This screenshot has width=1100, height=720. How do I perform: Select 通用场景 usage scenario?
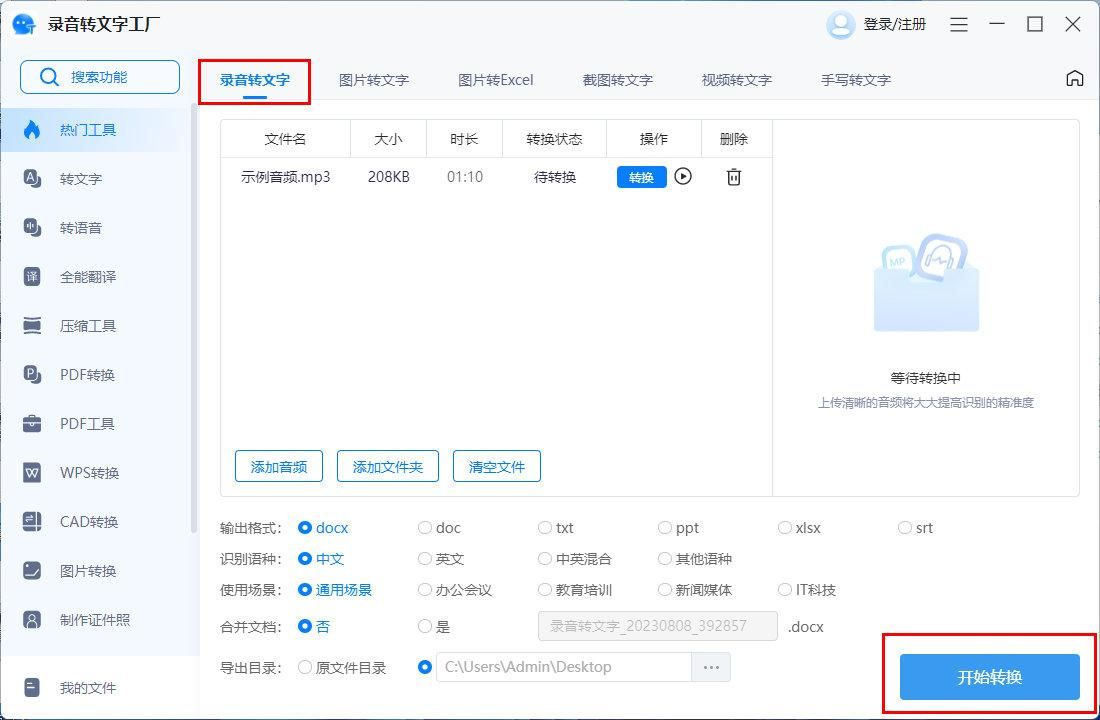coord(335,589)
